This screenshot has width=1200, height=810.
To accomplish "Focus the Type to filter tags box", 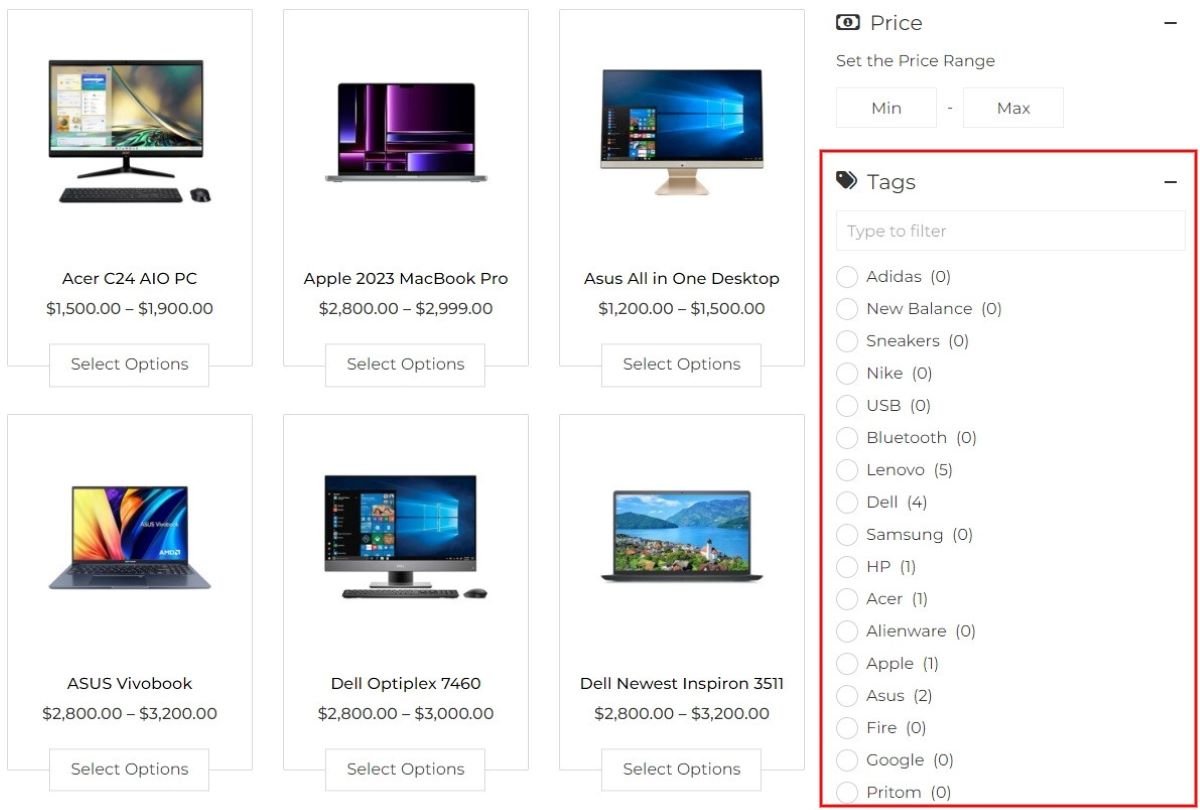I will (x=1010, y=231).
